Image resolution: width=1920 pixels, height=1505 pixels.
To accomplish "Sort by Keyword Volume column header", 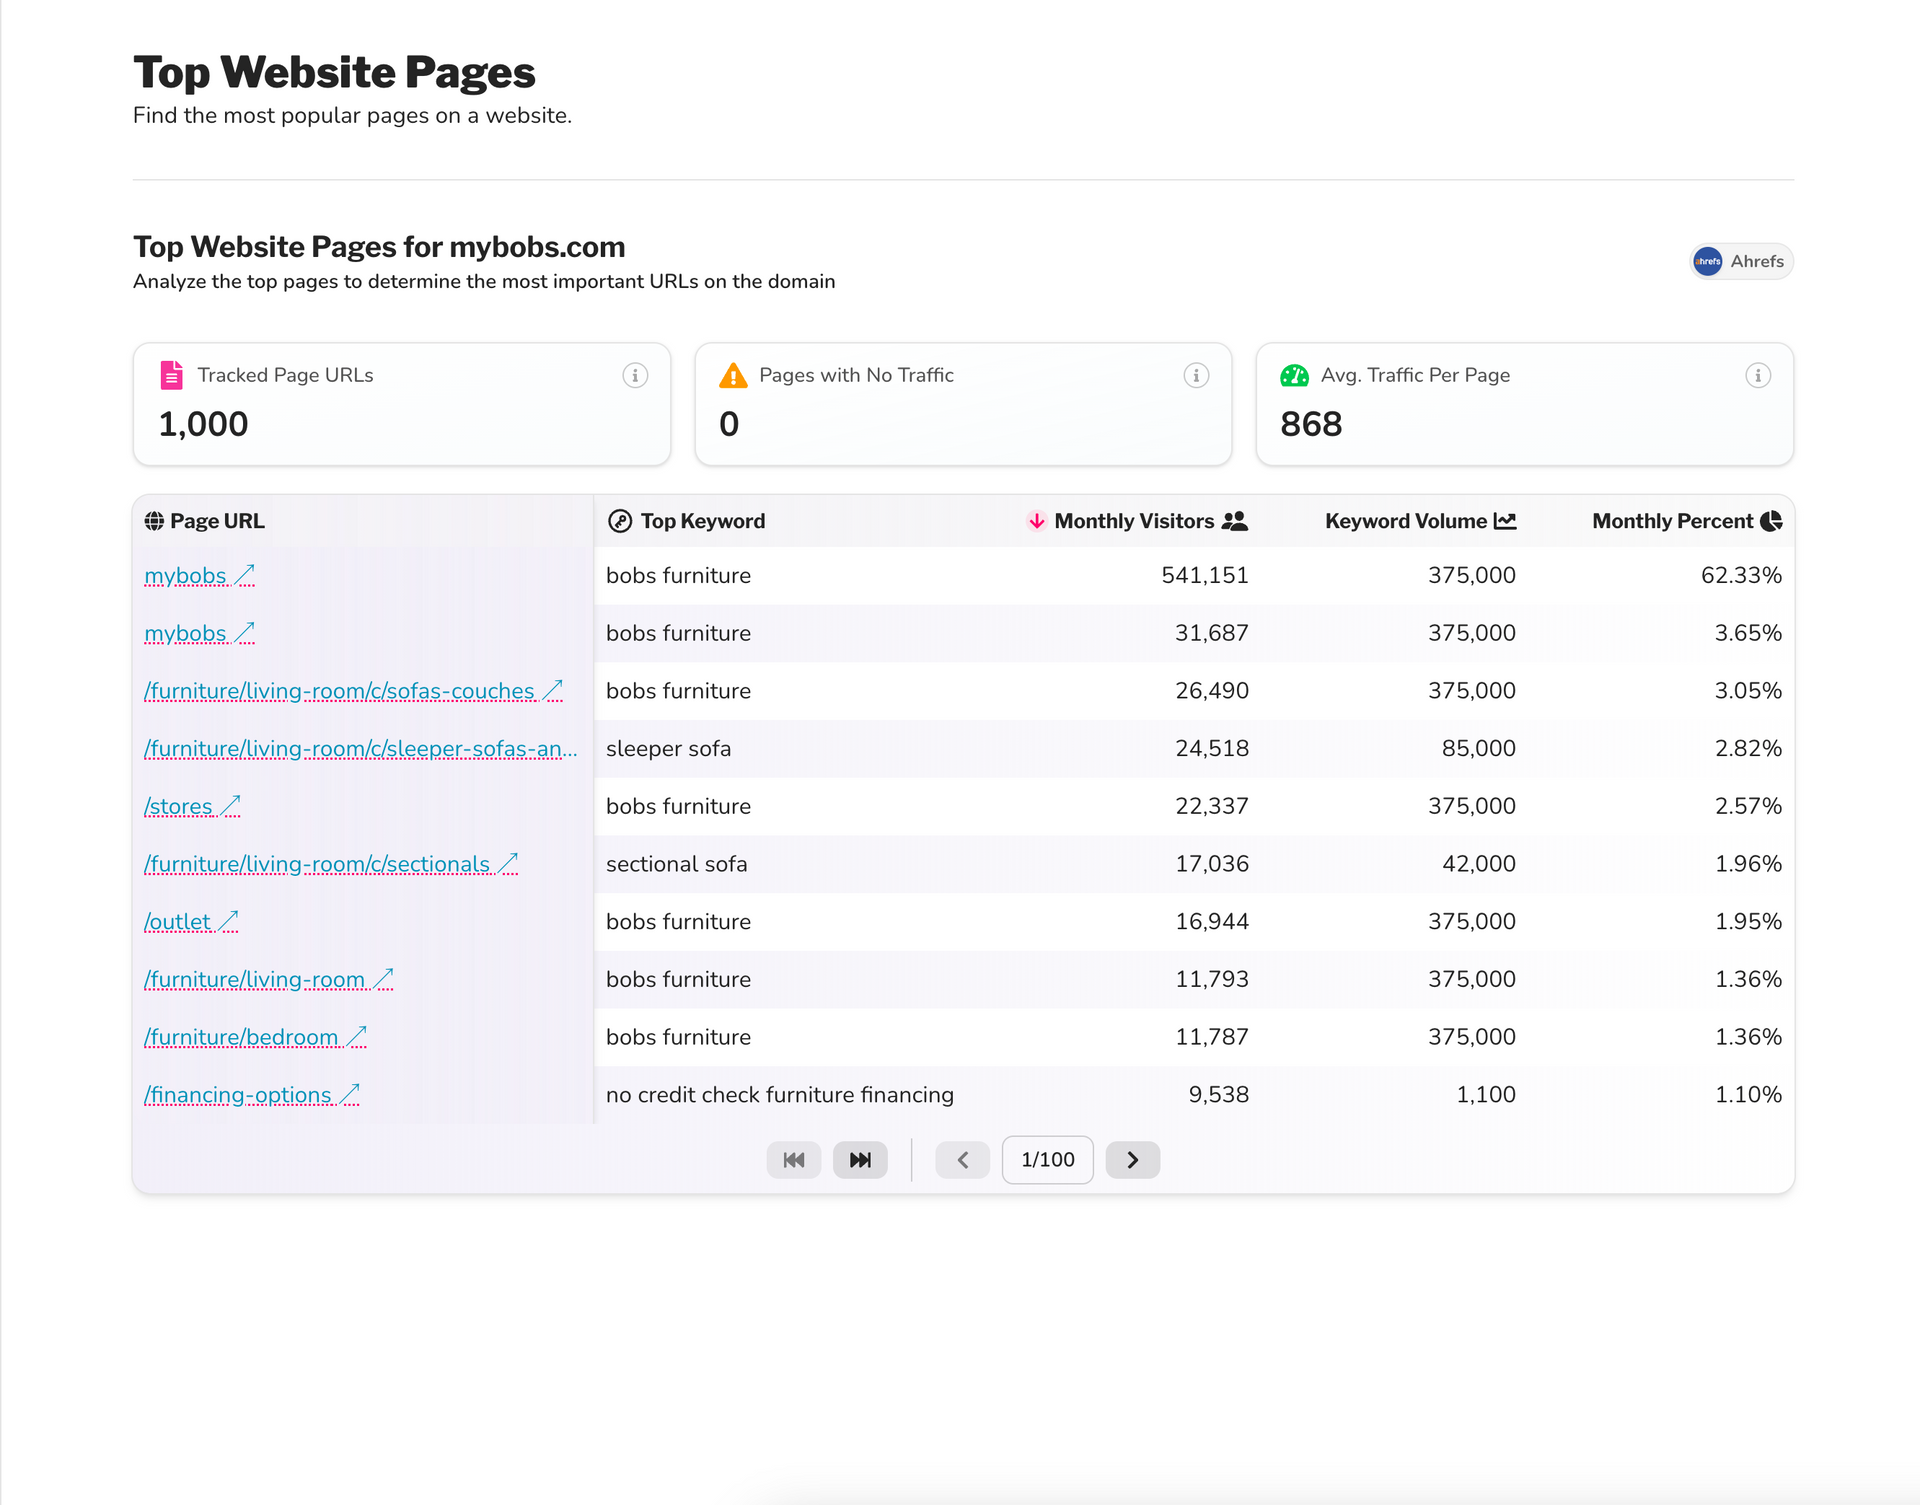I will point(1405,521).
